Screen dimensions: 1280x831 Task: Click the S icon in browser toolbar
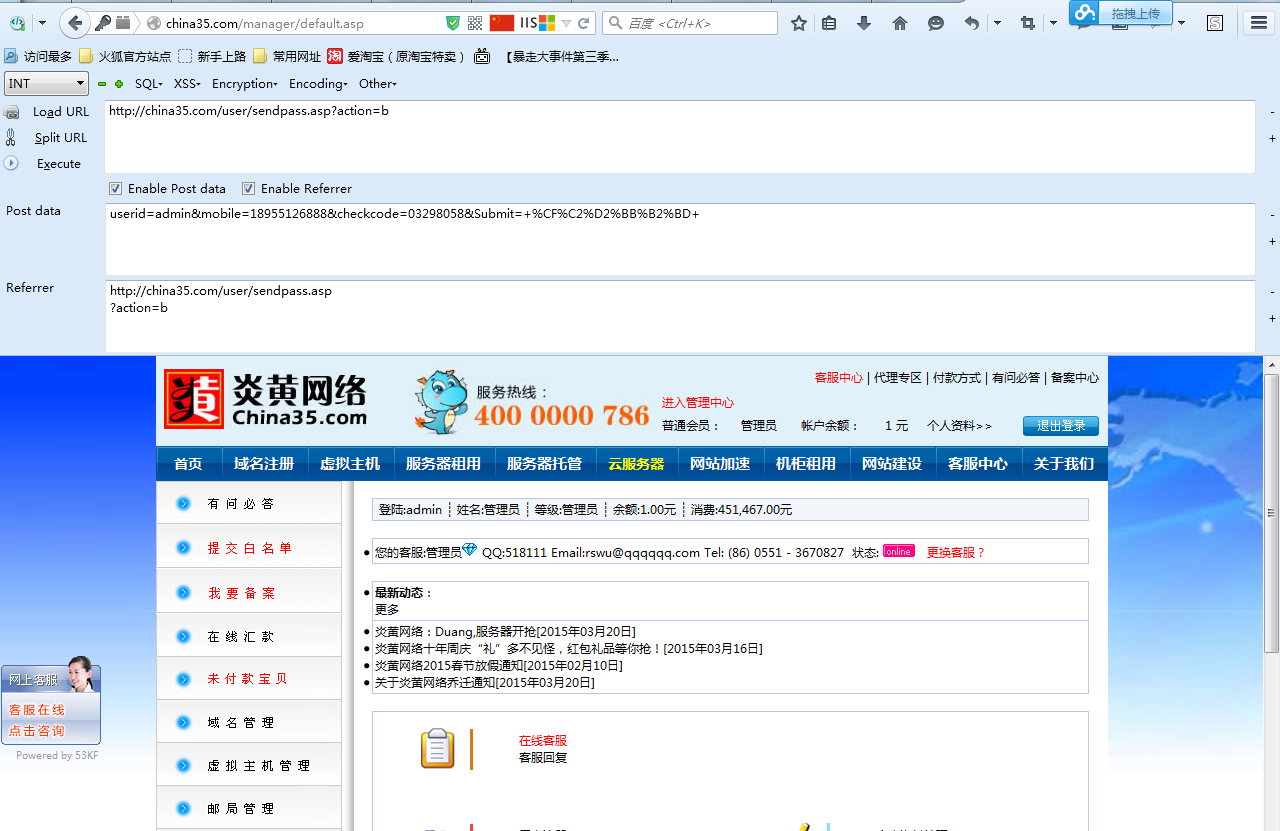pos(1214,23)
